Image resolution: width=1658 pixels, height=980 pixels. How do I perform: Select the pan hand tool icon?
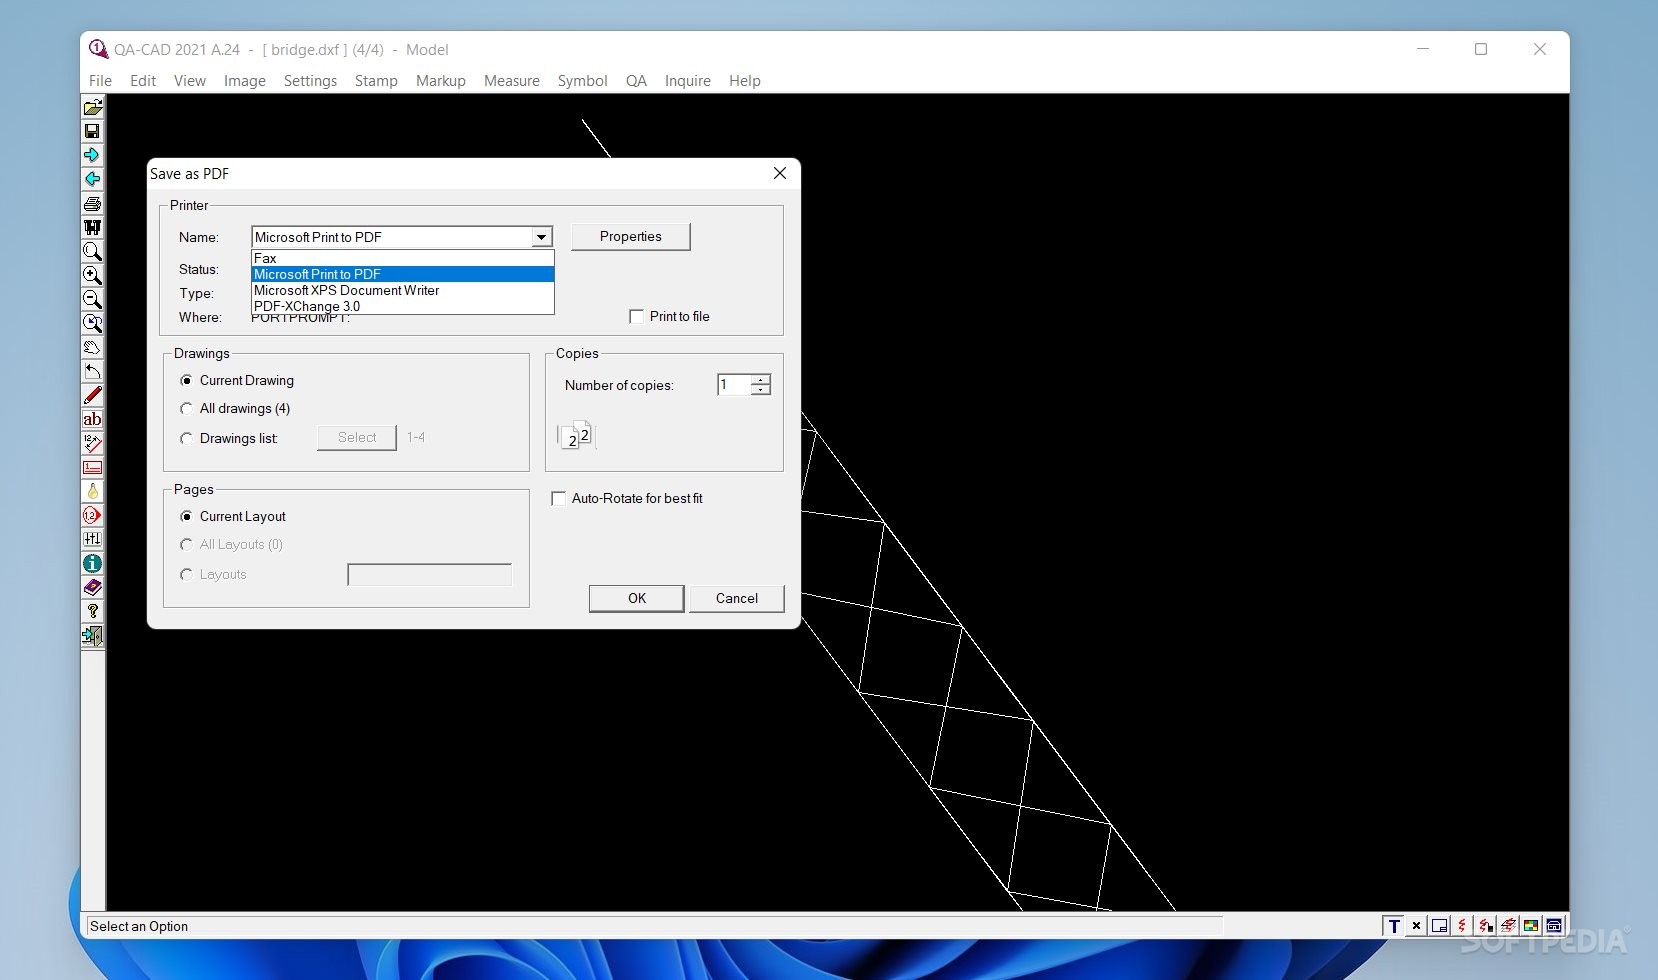click(x=92, y=347)
